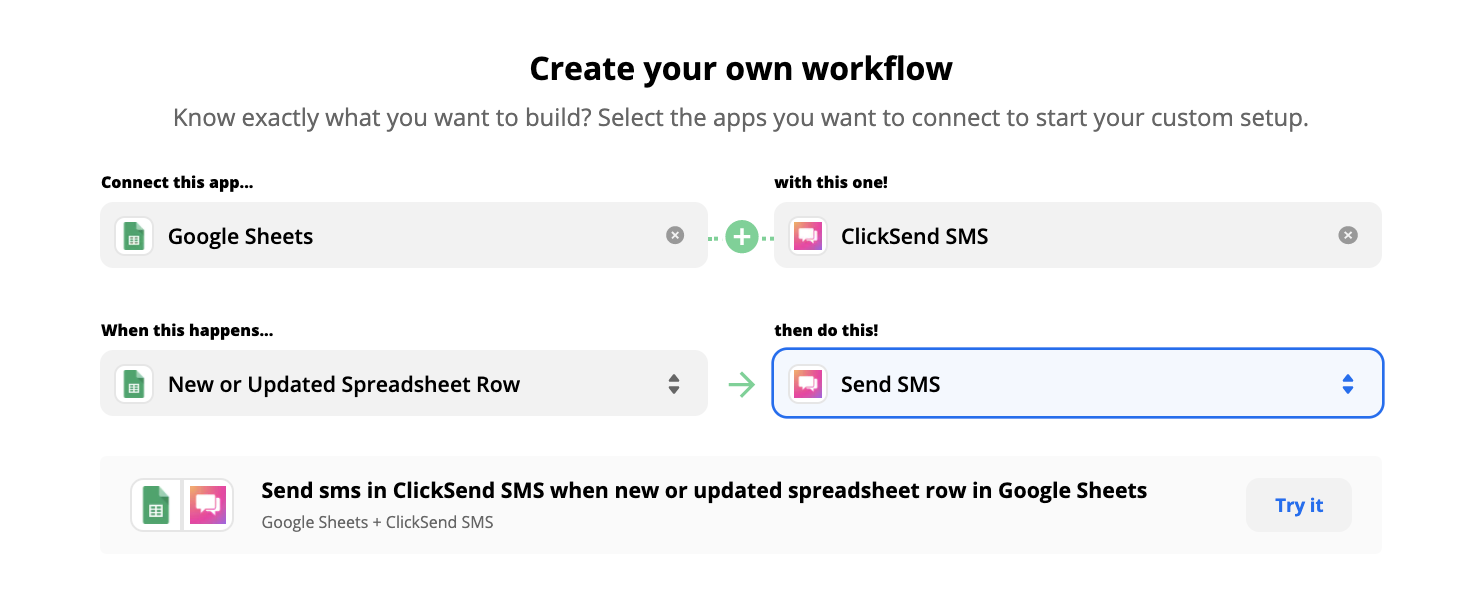Click the blue up-down arrows of Send SMS dropdown

tap(1348, 384)
